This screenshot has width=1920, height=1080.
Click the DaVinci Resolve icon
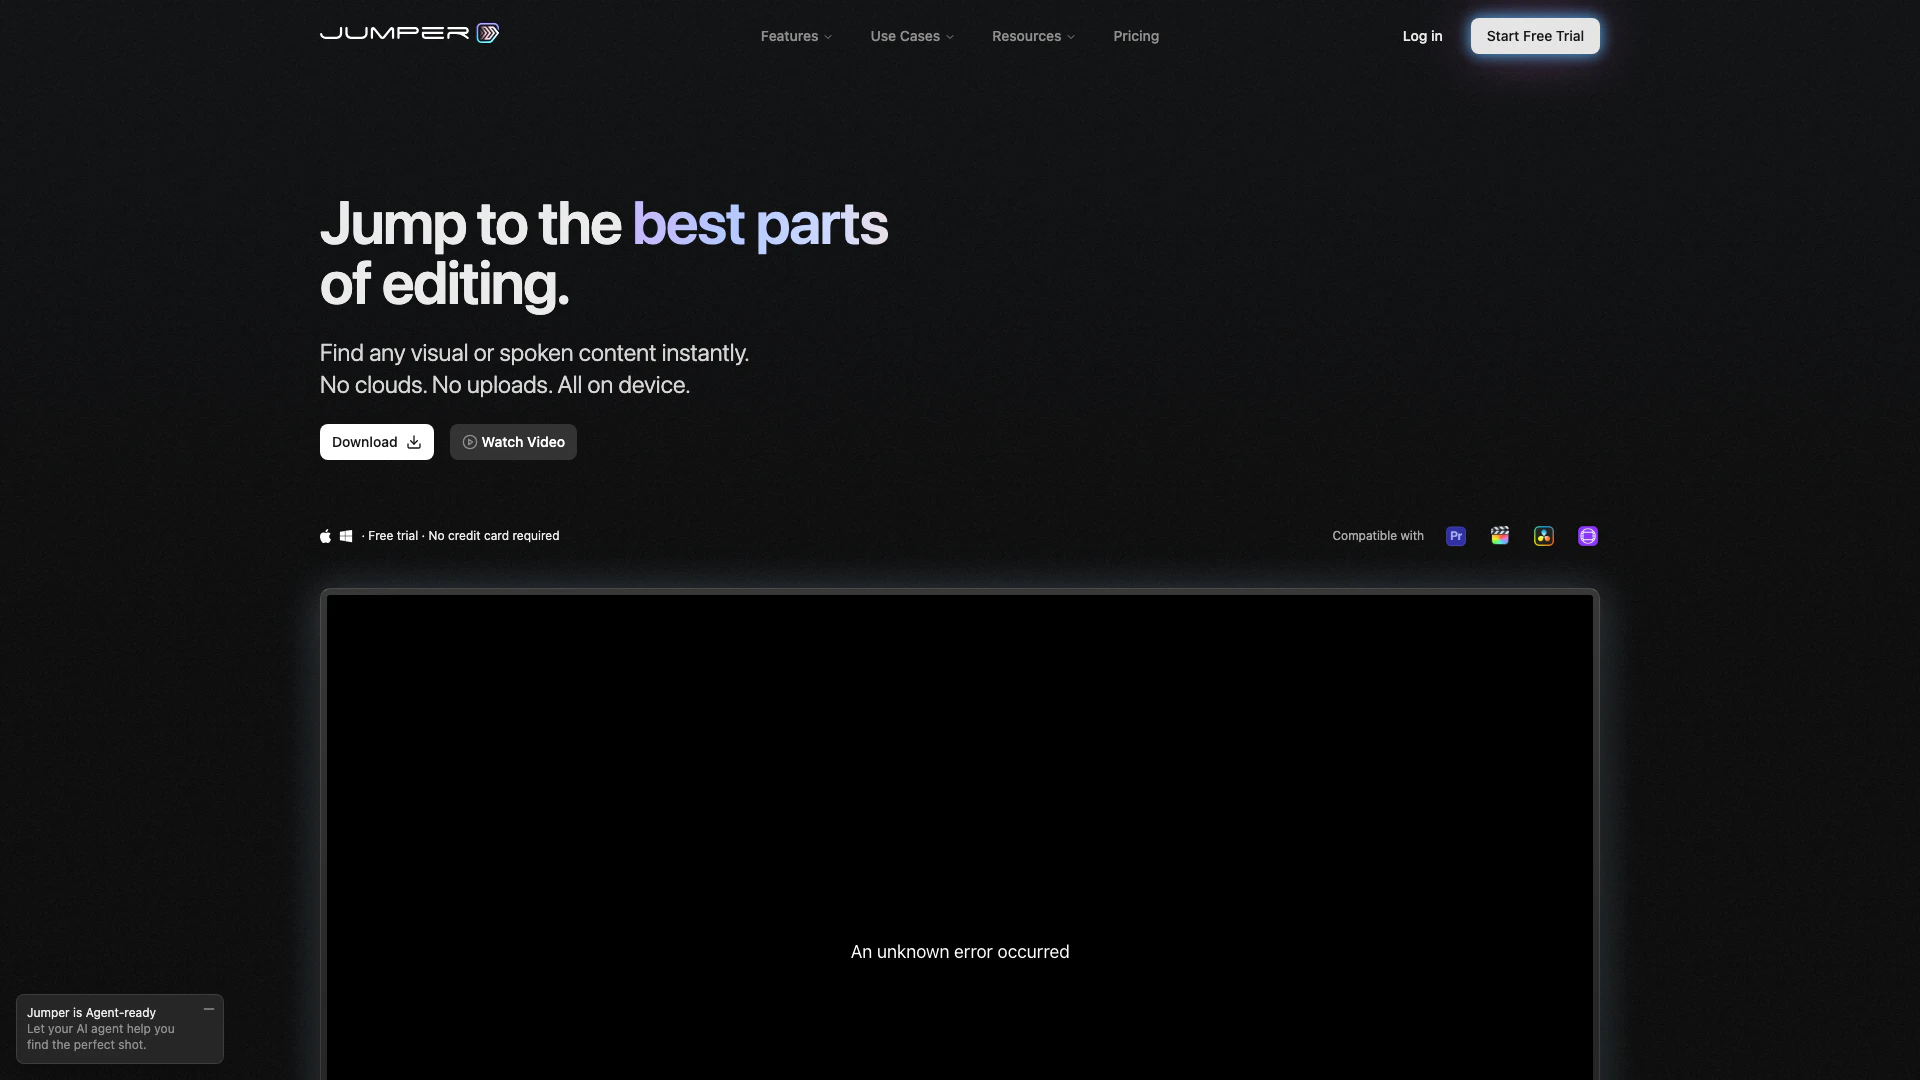pyautogui.click(x=1544, y=536)
